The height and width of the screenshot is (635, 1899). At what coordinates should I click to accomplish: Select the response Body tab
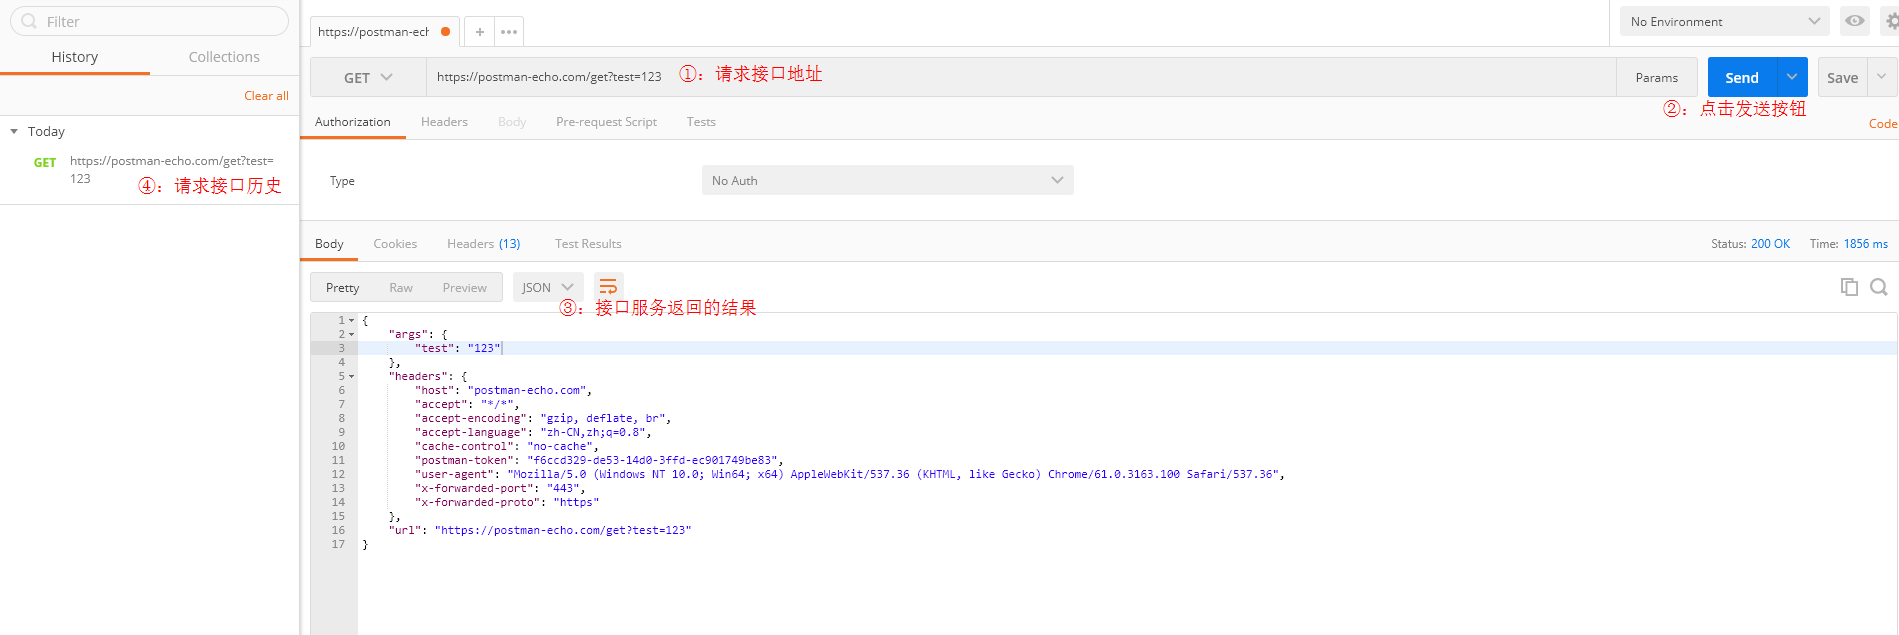pos(329,244)
